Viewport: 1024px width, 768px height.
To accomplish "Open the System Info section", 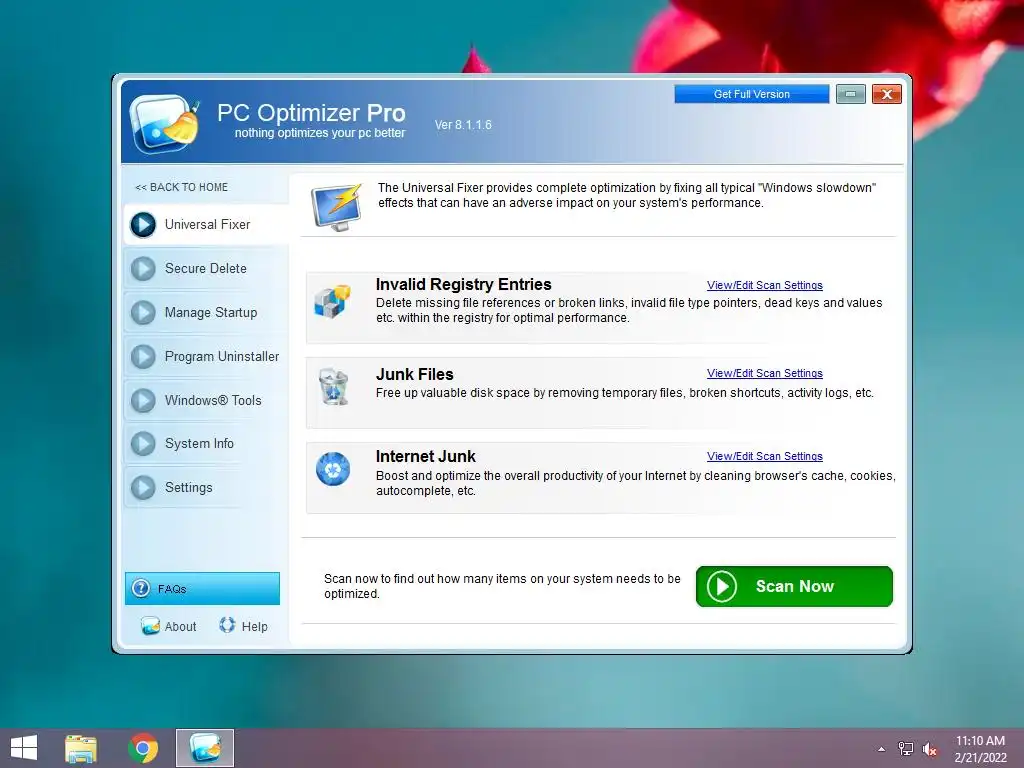I will coord(206,443).
